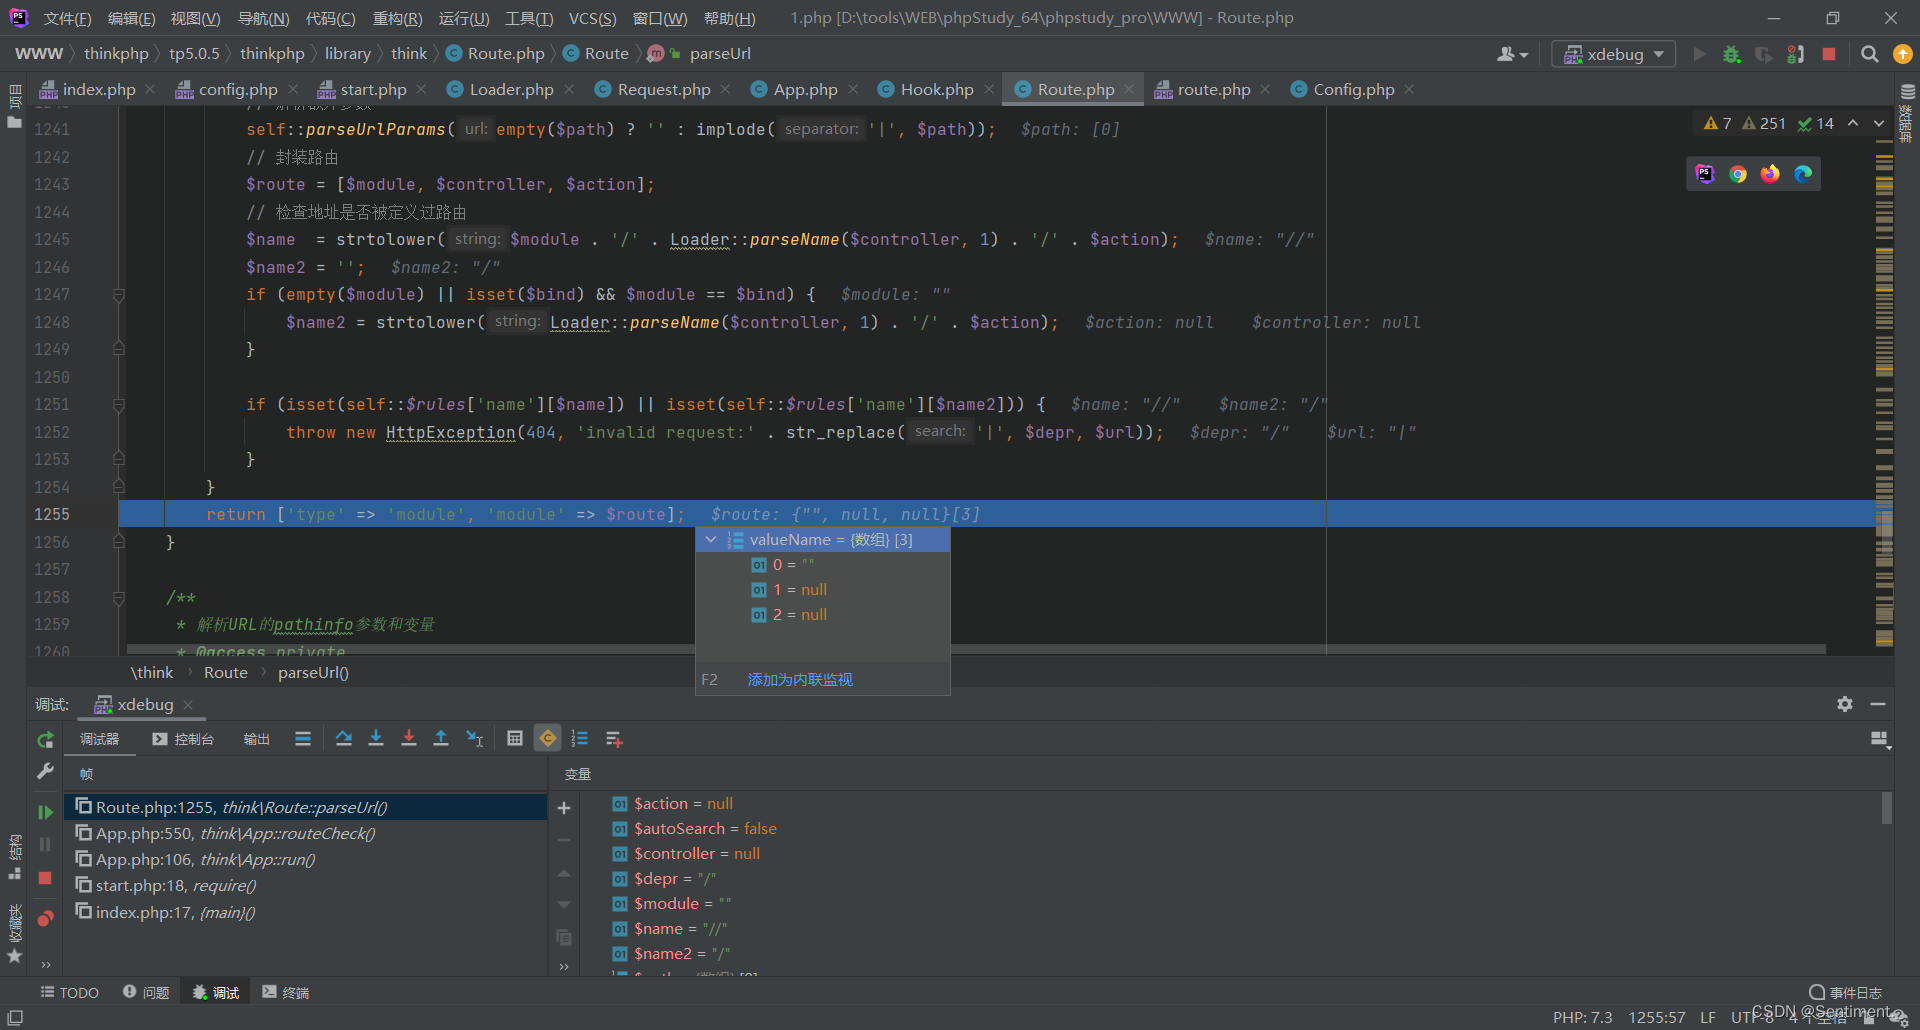The width and height of the screenshot is (1920, 1030).
Task: Click 添加为内联监视 link
Action: (x=800, y=680)
